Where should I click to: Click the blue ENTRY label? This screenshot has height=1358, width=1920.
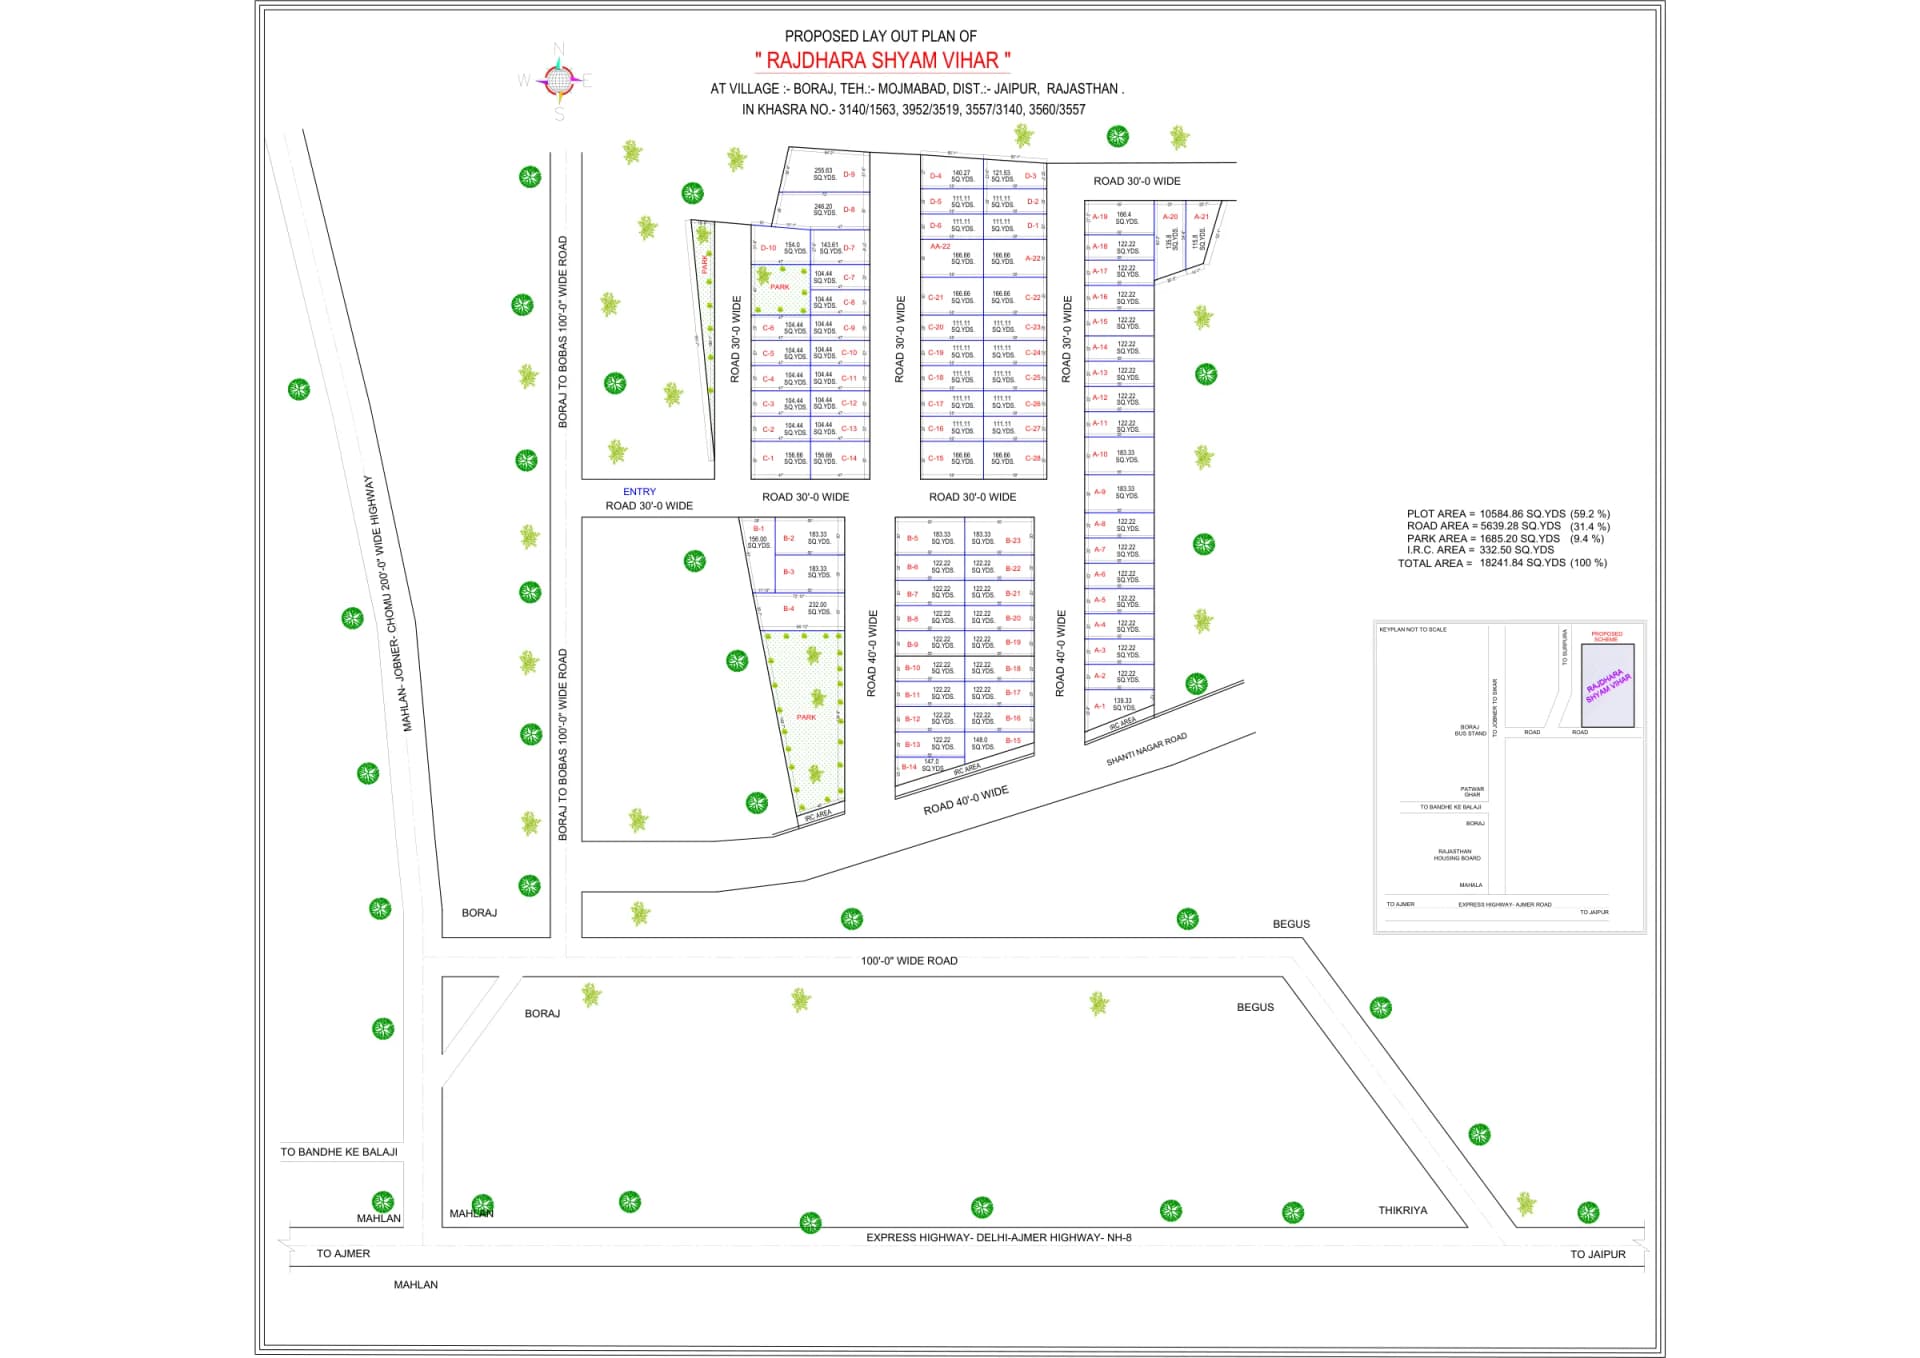click(x=639, y=492)
